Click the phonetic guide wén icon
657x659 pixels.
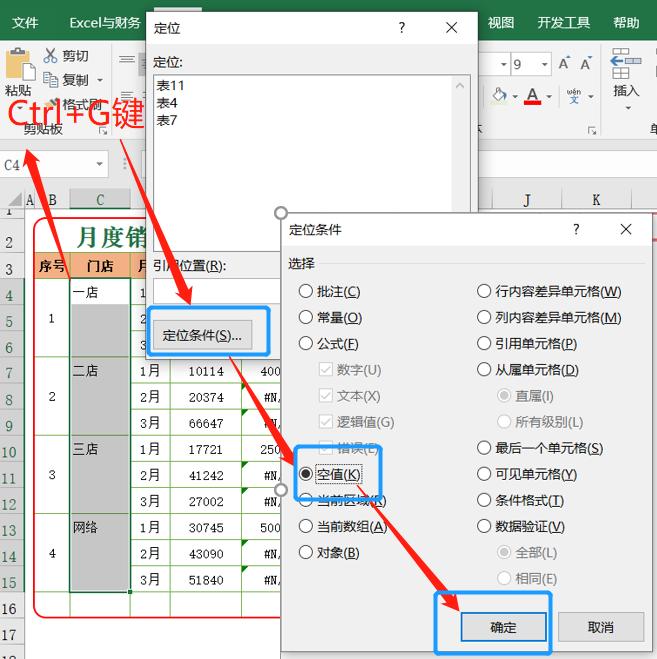pyautogui.click(x=574, y=96)
